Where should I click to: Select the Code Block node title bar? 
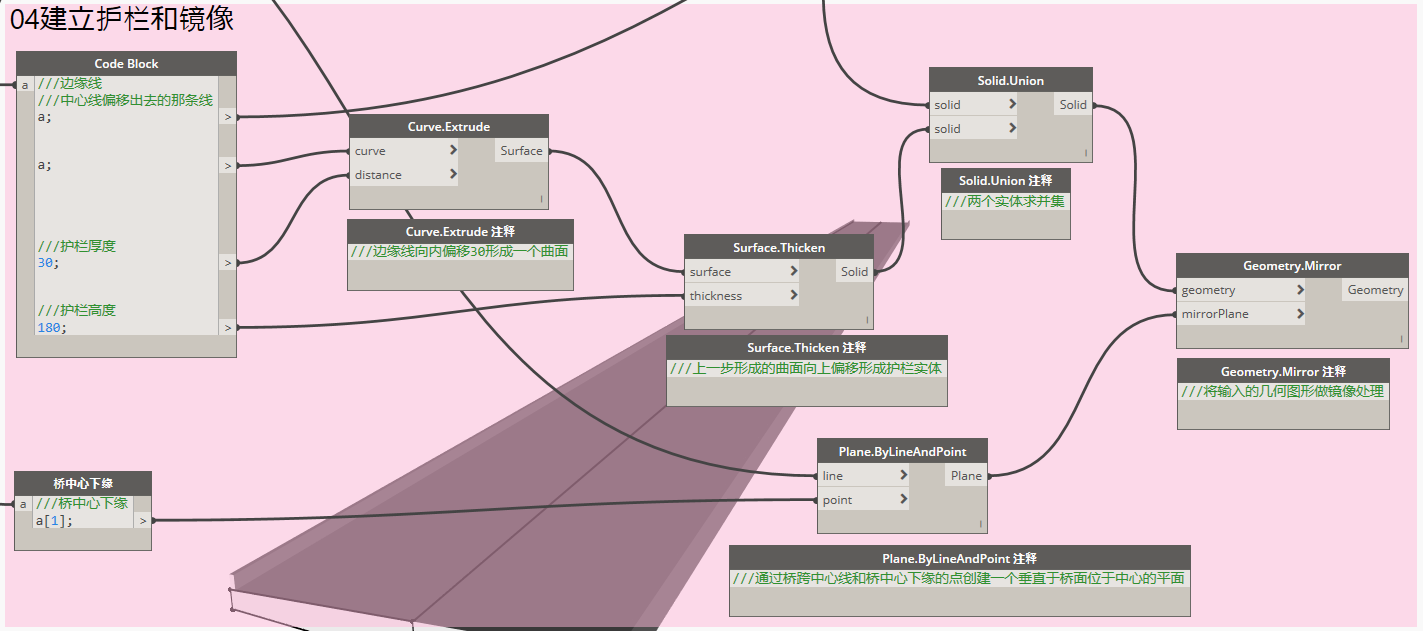coord(127,64)
